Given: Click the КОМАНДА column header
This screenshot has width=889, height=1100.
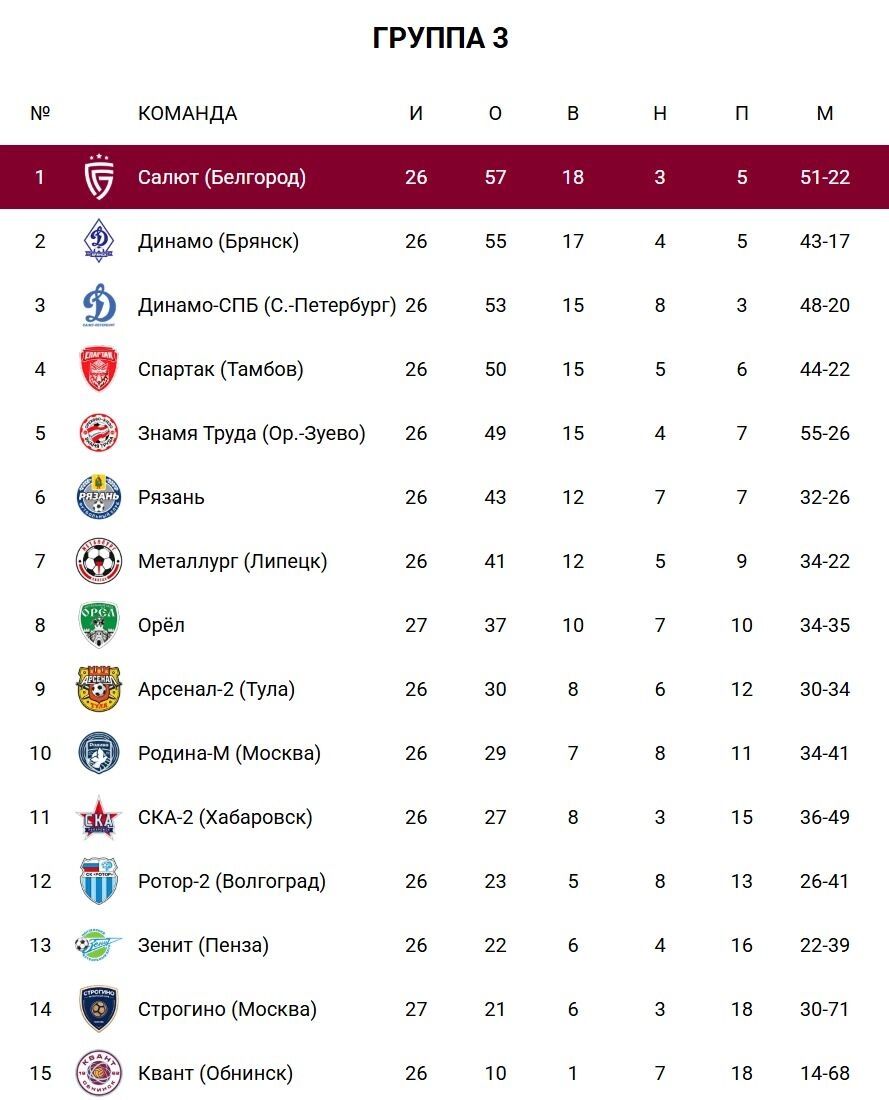Looking at the screenshot, I should 187,113.
